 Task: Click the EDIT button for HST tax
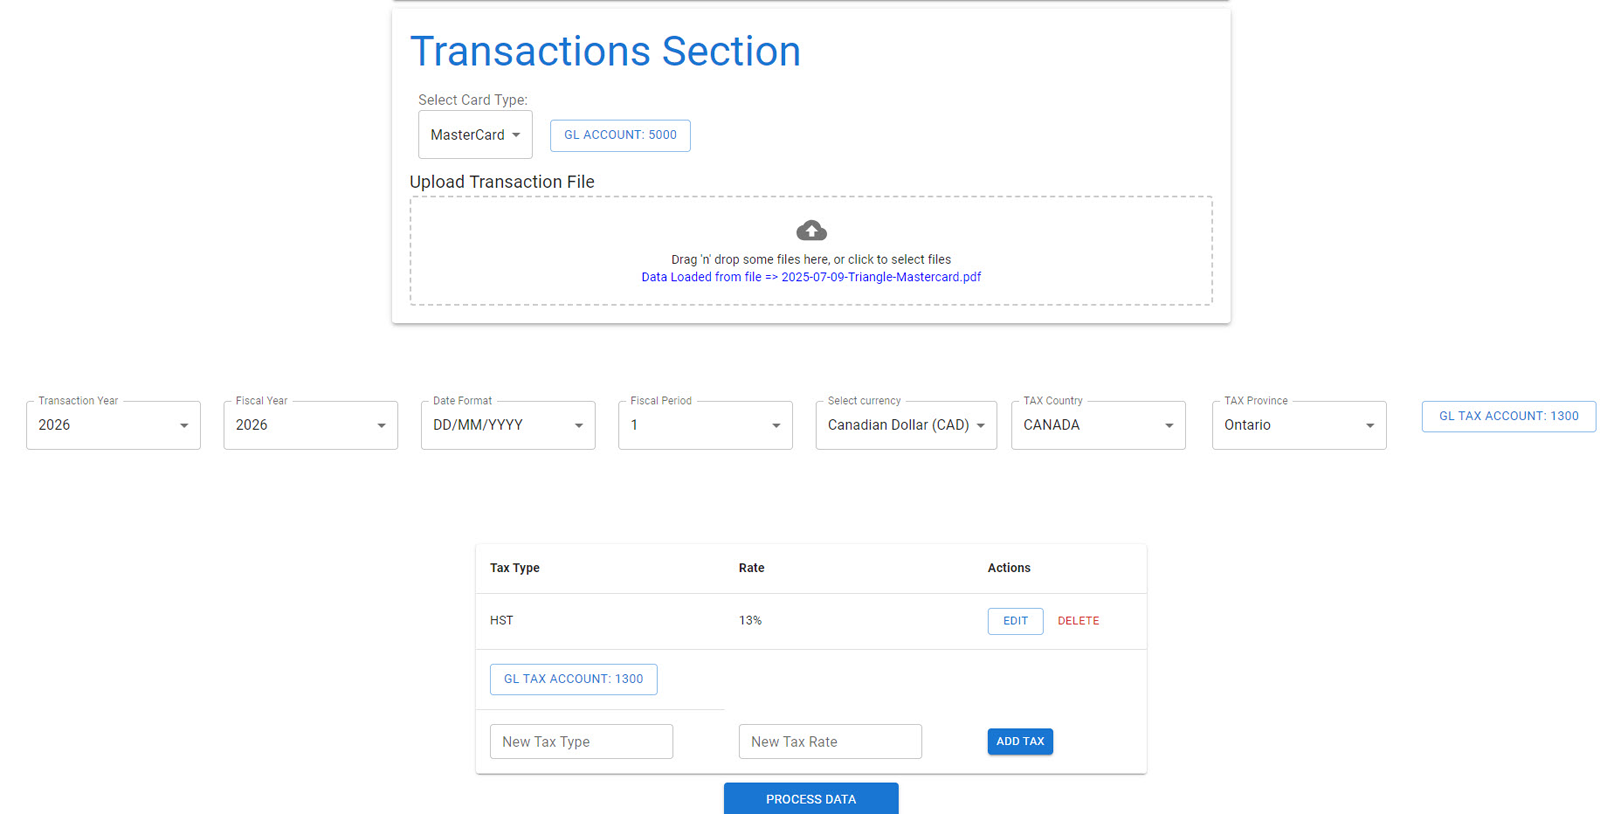pos(1015,621)
